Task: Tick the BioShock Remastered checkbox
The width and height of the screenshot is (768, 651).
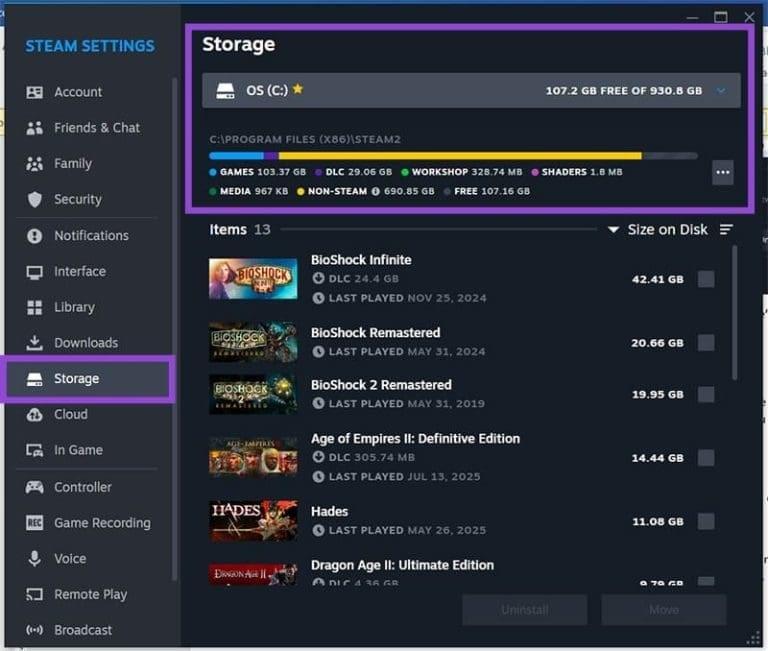Action: [x=706, y=343]
